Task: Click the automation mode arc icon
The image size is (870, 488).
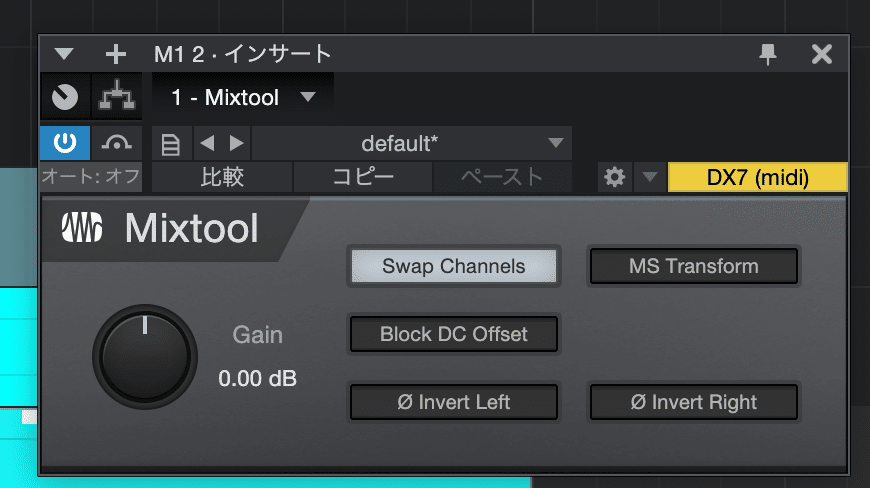Action: (x=117, y=143)
